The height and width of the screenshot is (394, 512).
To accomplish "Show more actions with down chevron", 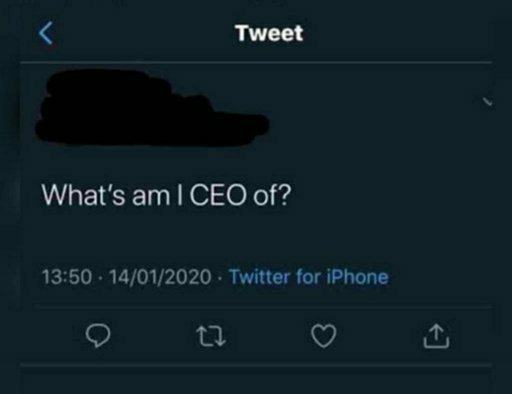I will 488,102.
